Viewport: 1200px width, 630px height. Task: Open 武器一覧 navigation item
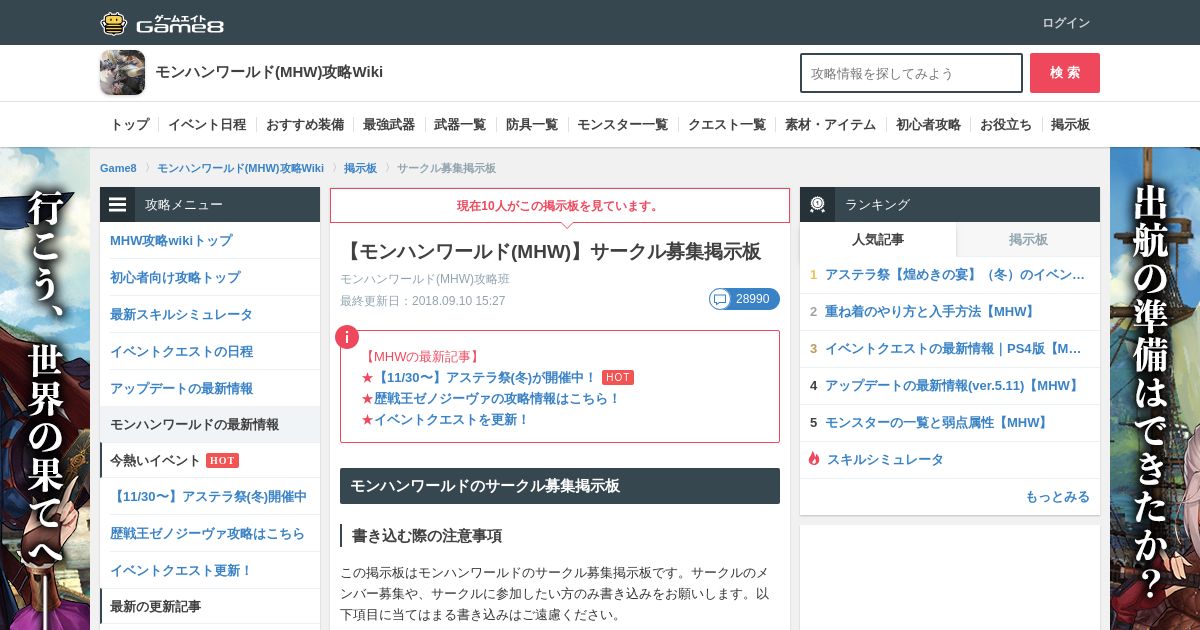(460, 125)
